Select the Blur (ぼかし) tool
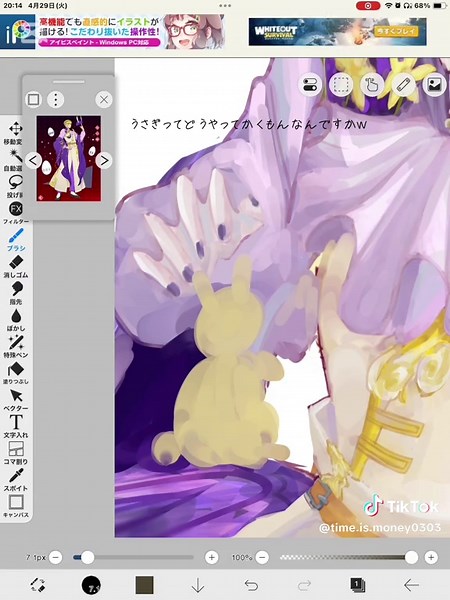Screen dimensions: 450x600 click(15, 320)
